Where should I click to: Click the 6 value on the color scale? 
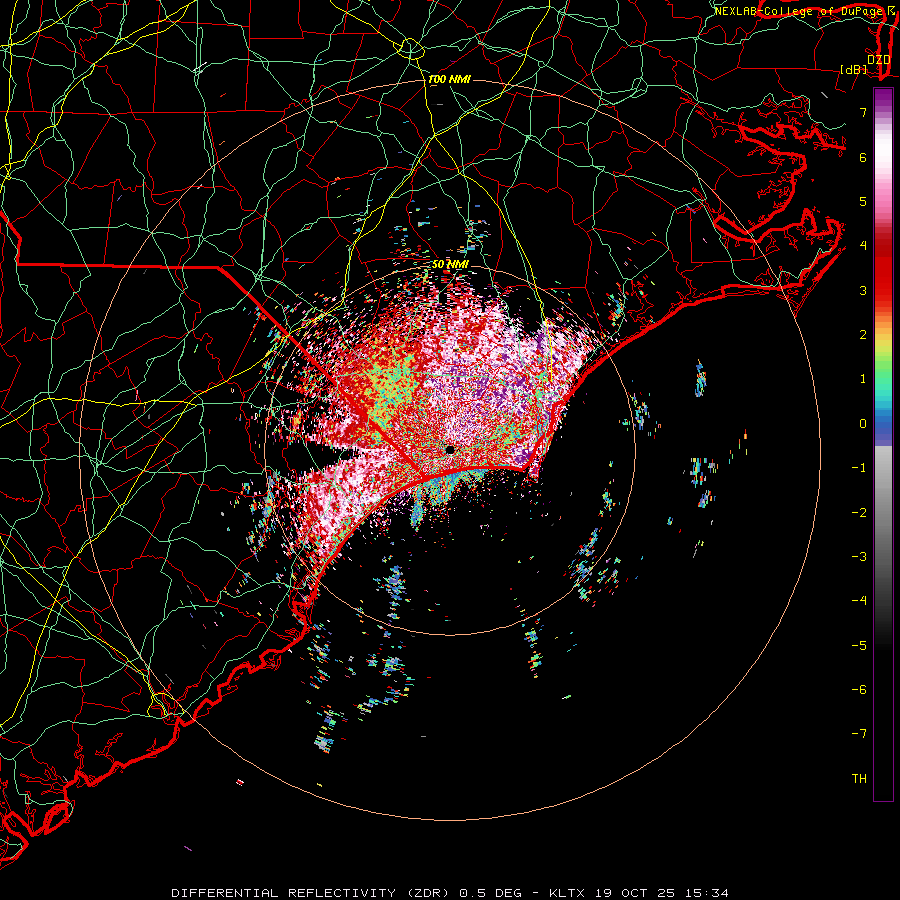point(863,157)
